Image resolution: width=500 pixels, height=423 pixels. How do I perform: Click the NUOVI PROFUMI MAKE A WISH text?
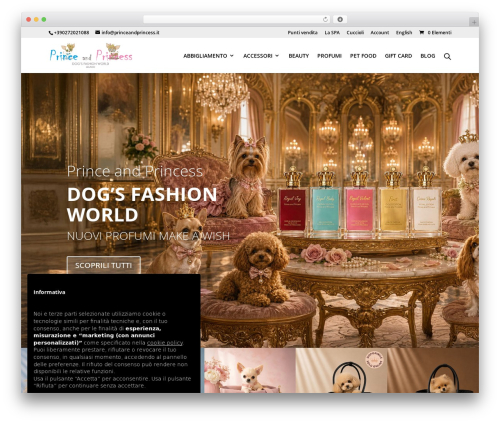(148, 236)
